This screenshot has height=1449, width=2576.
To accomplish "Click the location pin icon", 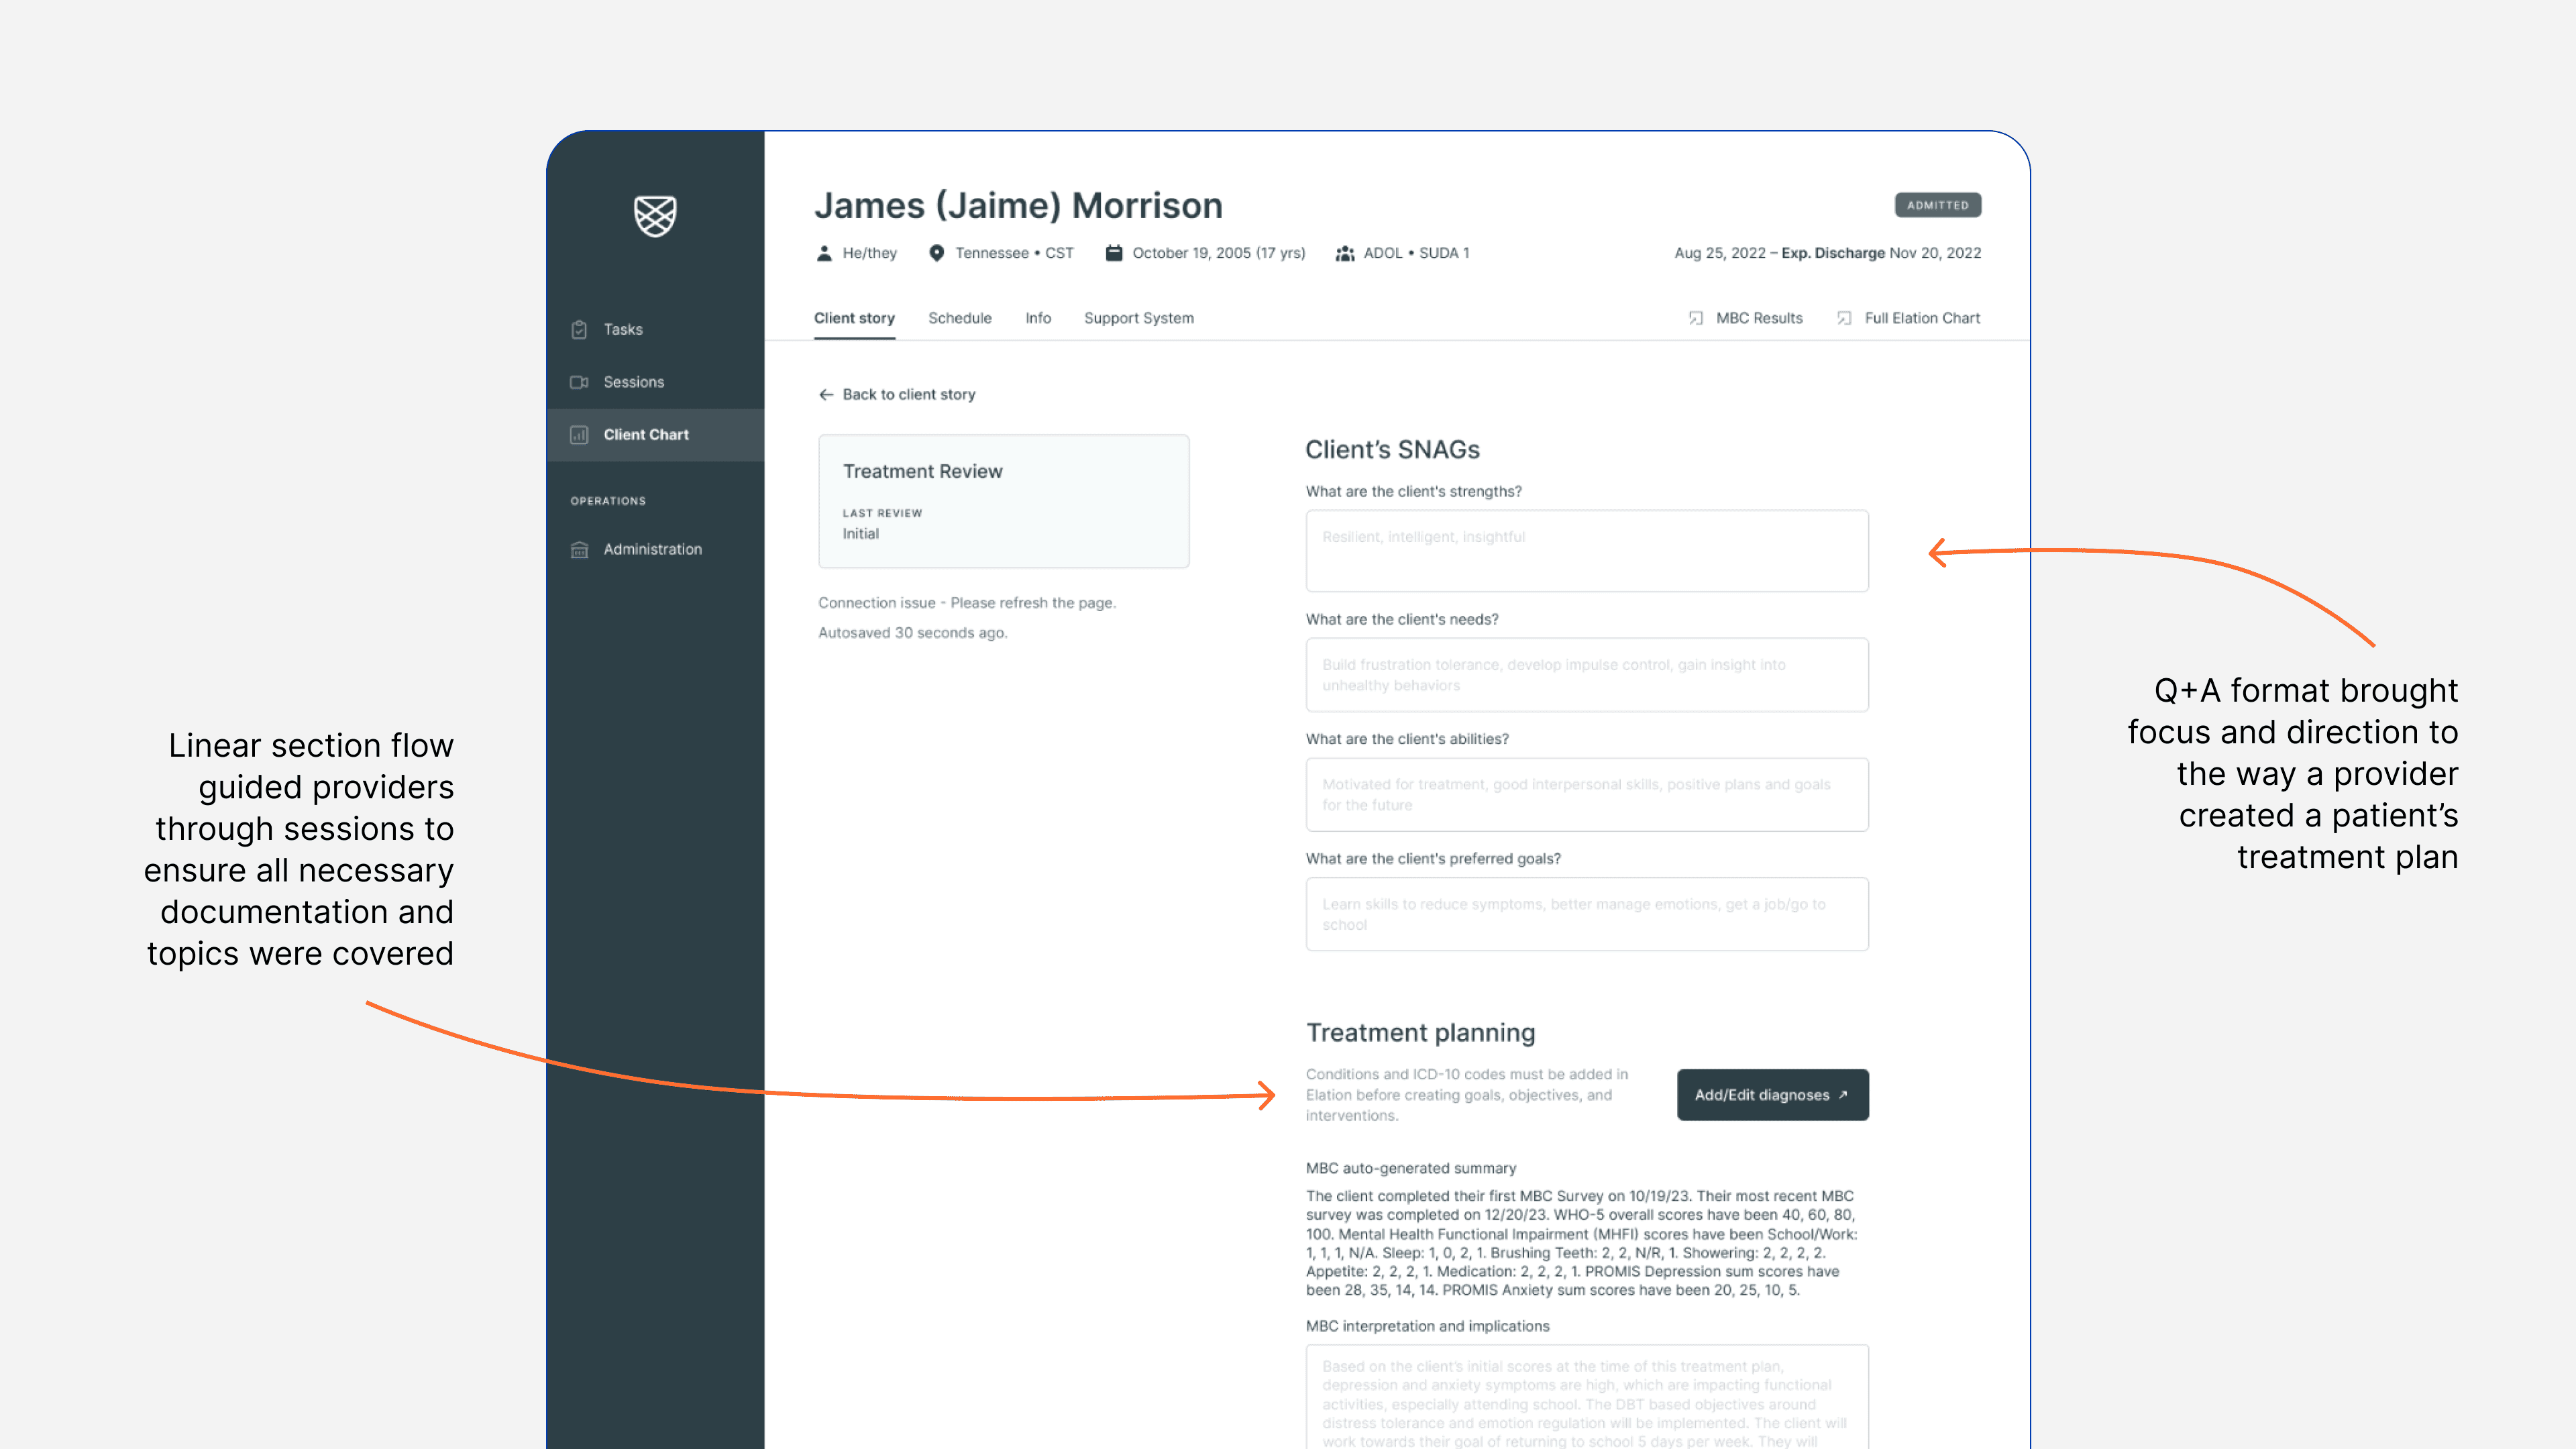I will (x=936, y=253).
